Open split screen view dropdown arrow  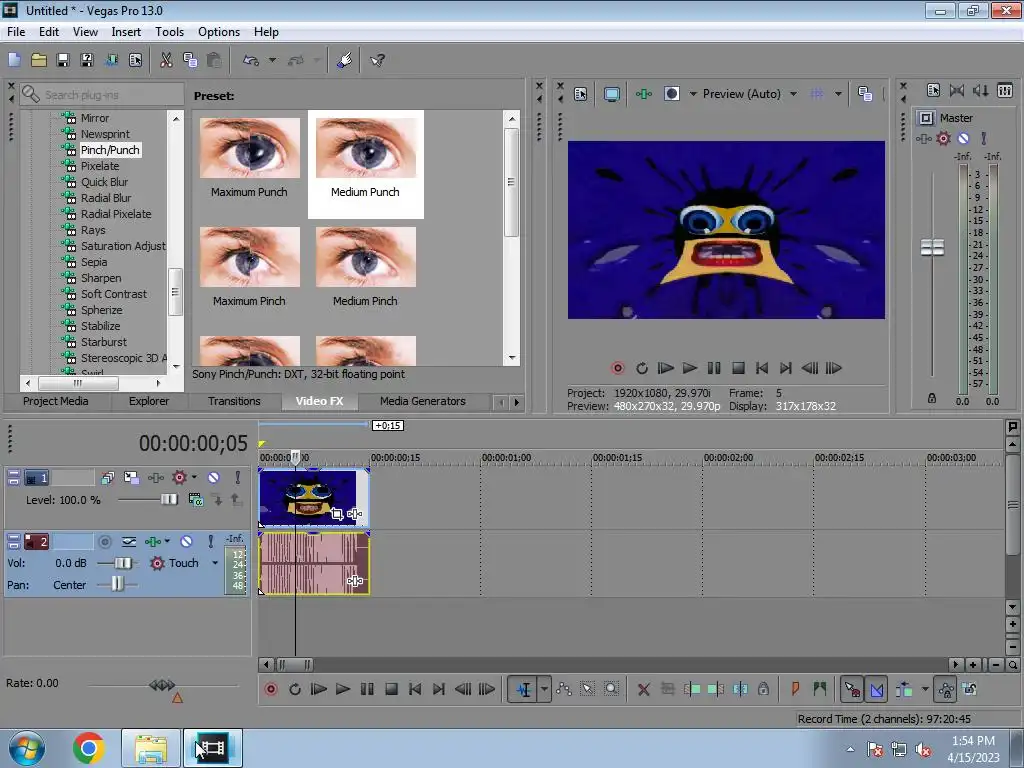click(693, 94)
